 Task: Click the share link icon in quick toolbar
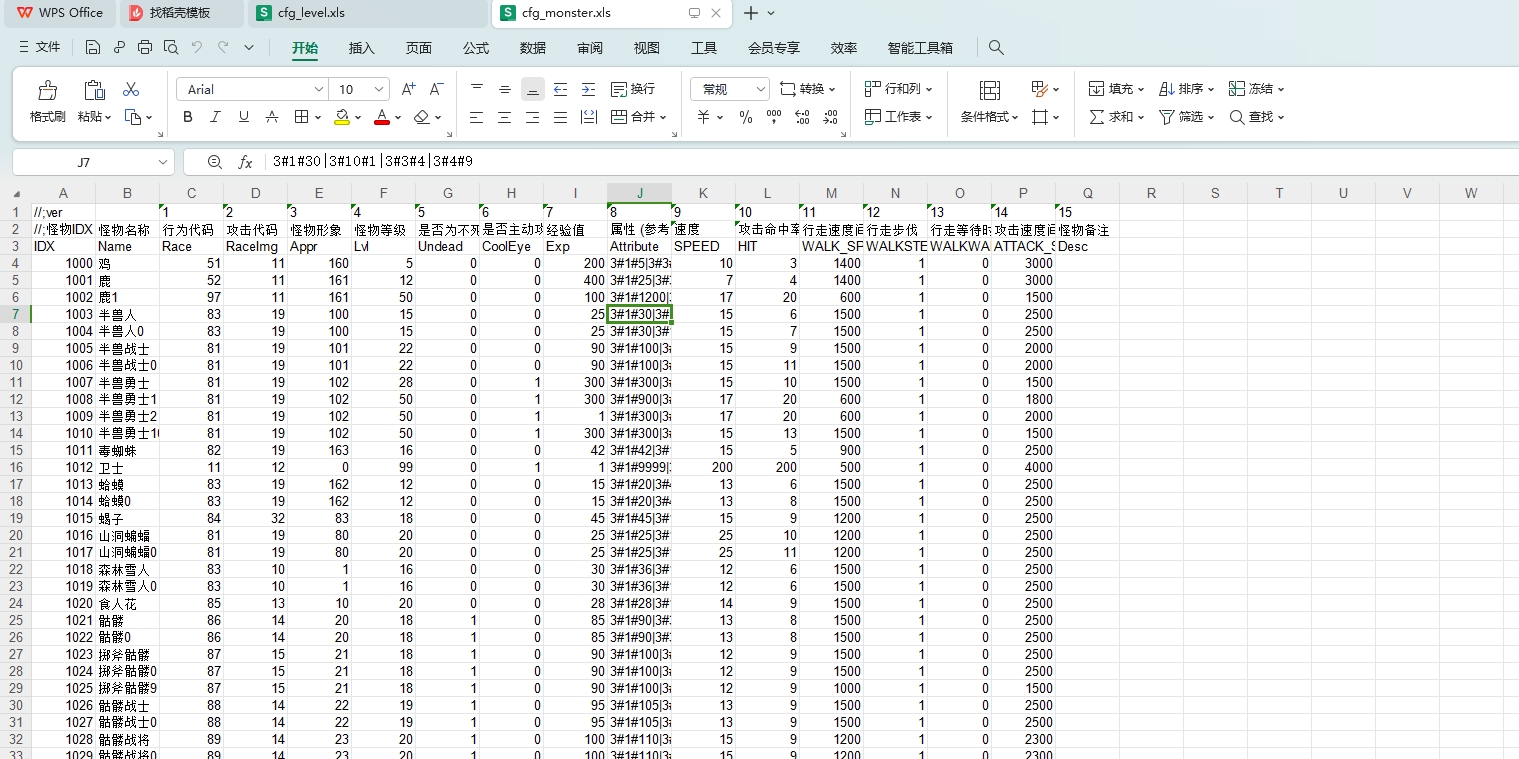(x=119, y=47)
